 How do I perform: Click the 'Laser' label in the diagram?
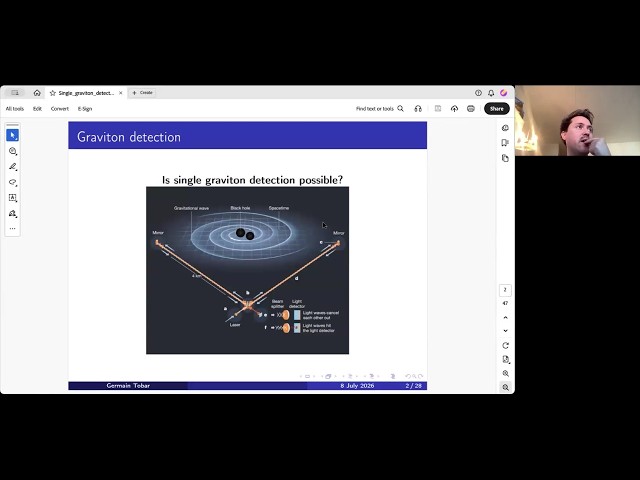[235, 325]
